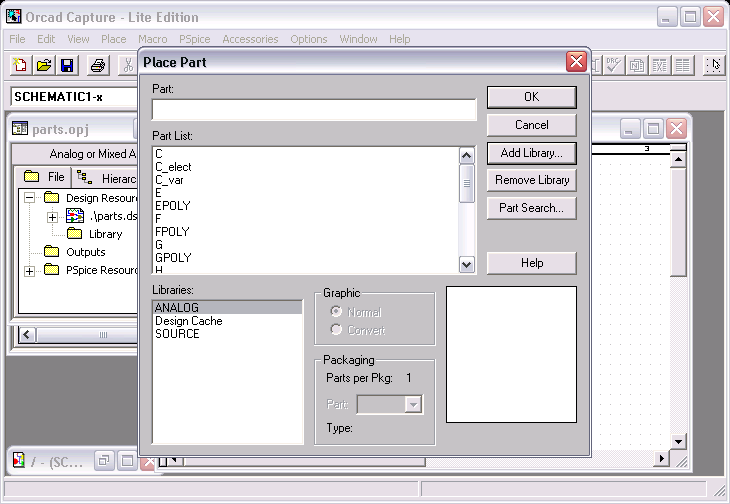Click the schematic window scroll-up arrow
The width and height of the screenshot is (730, 504).
[678, 160]
